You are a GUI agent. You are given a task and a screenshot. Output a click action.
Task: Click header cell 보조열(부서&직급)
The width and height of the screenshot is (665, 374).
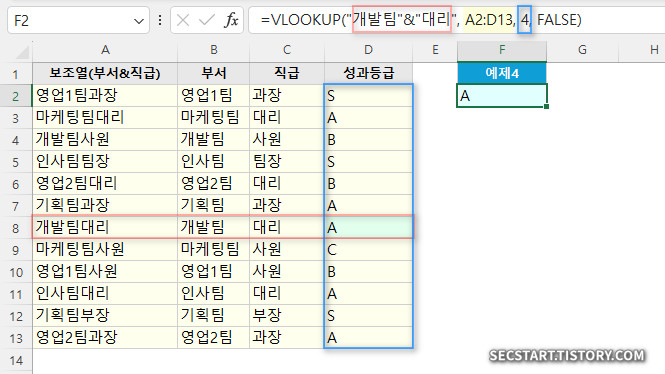(105, 73)
